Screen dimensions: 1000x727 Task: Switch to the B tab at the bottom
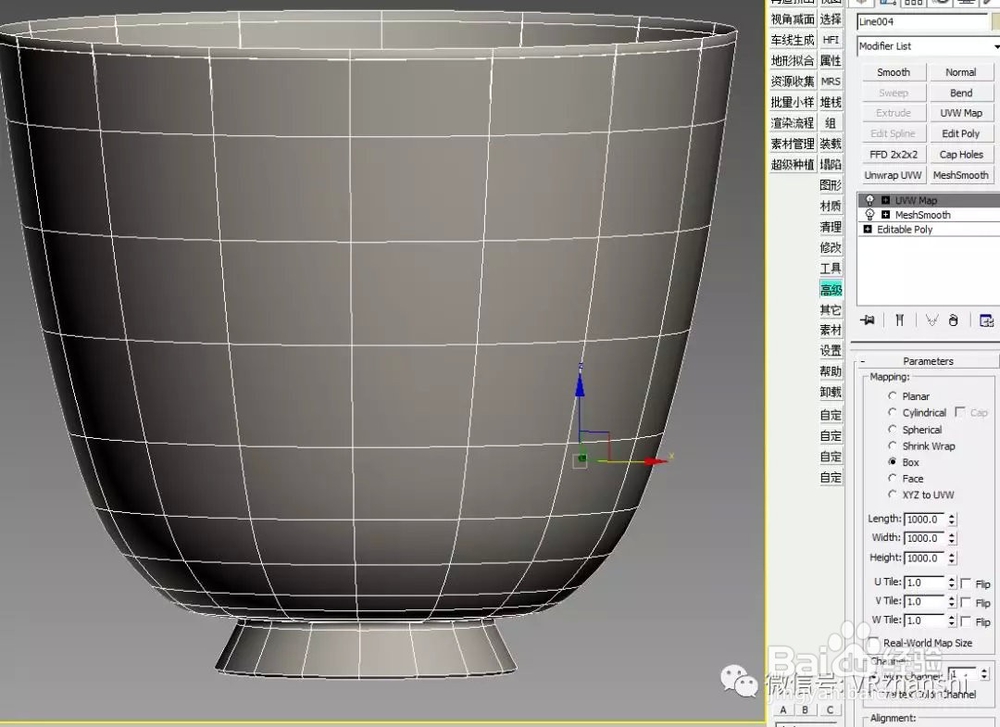coord(803,708)
